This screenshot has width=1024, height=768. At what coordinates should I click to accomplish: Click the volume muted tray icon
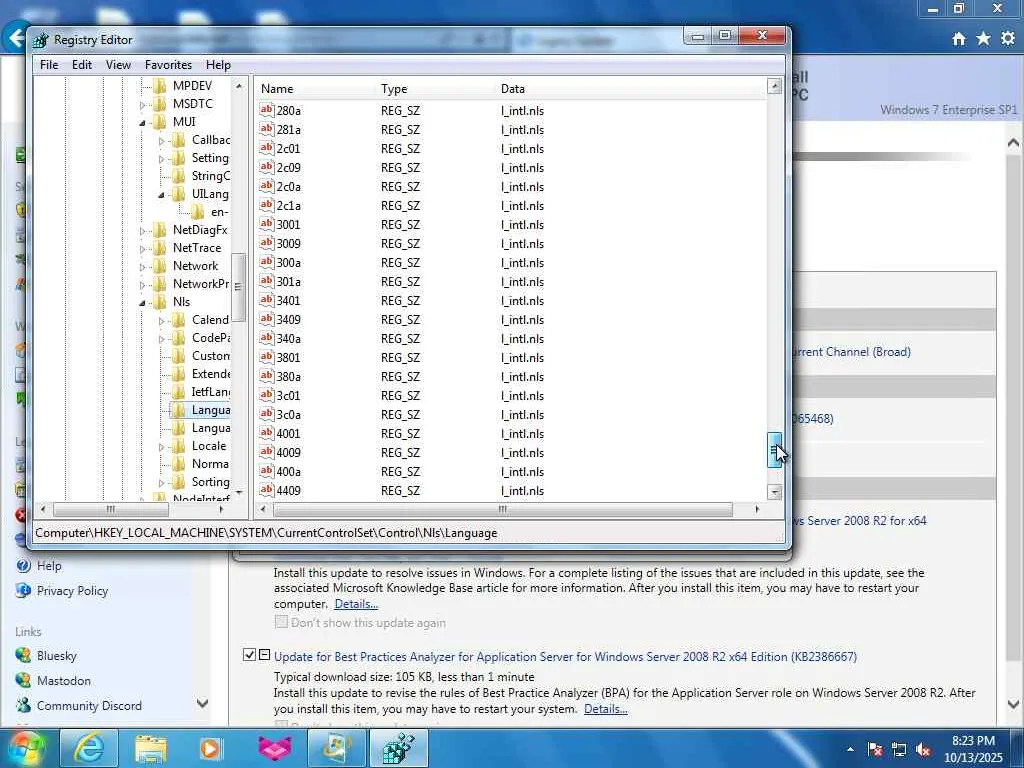coord(923,750)
